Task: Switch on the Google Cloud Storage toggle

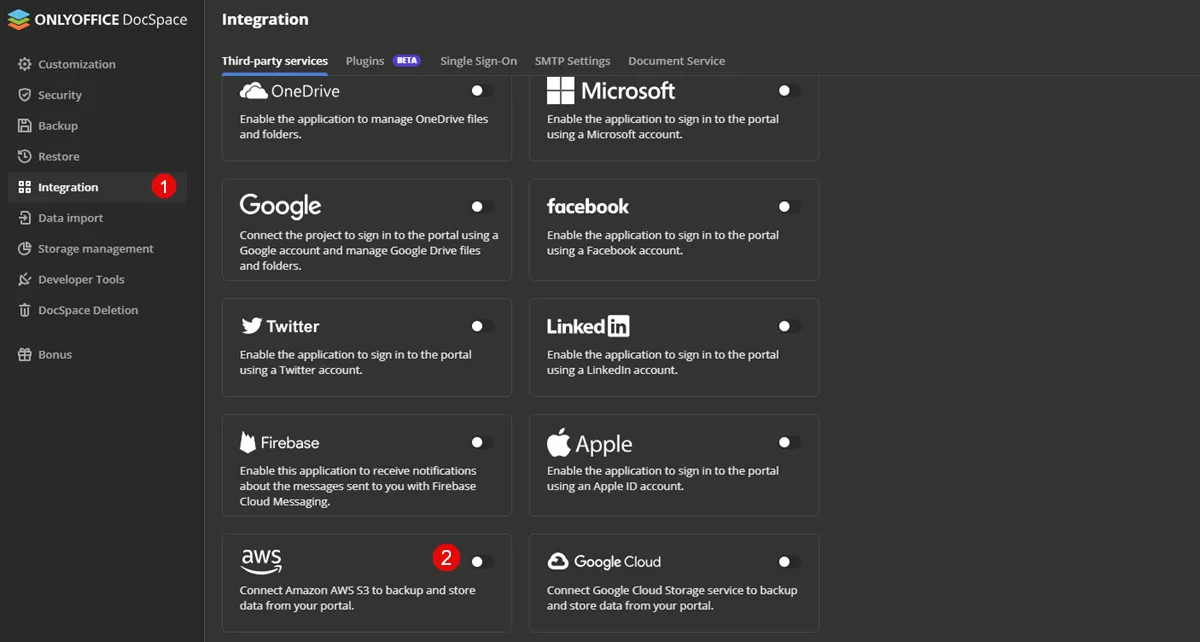Action: (x=789, y=562)
